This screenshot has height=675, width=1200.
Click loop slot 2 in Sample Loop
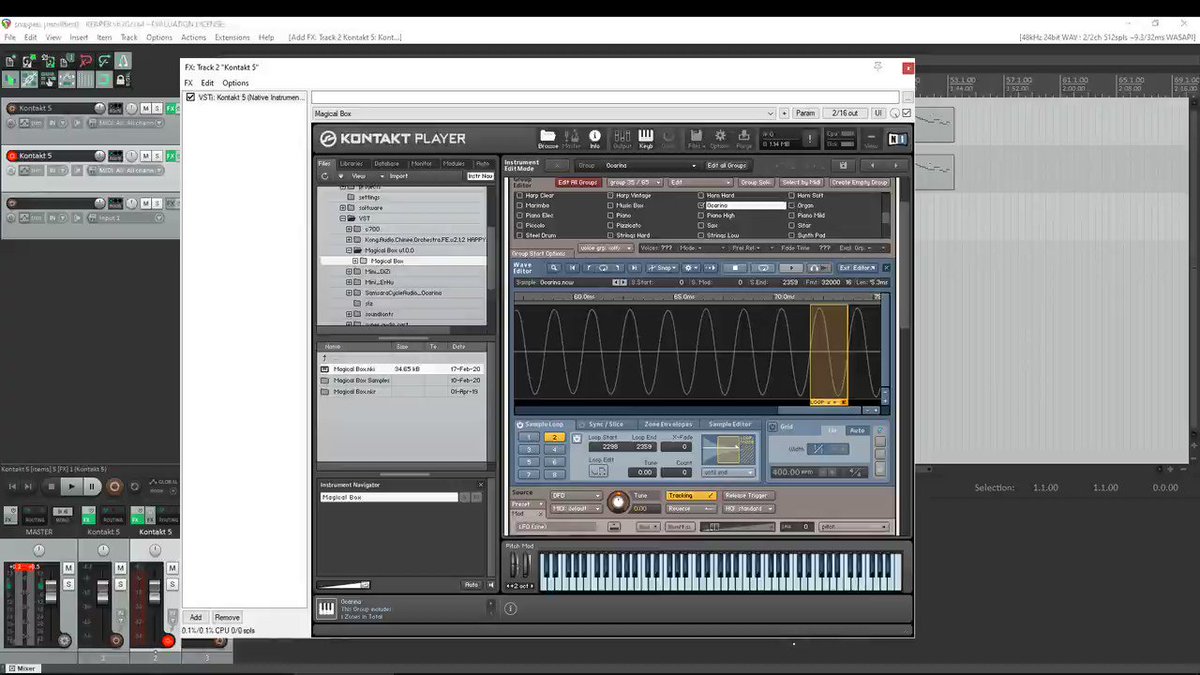[553, 437]
